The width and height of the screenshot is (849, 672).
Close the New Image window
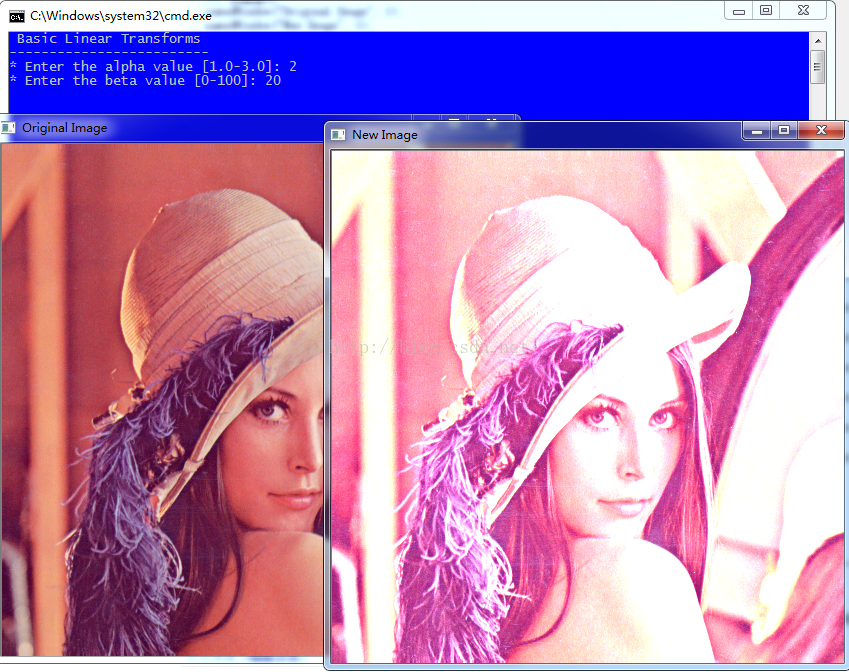821,131
